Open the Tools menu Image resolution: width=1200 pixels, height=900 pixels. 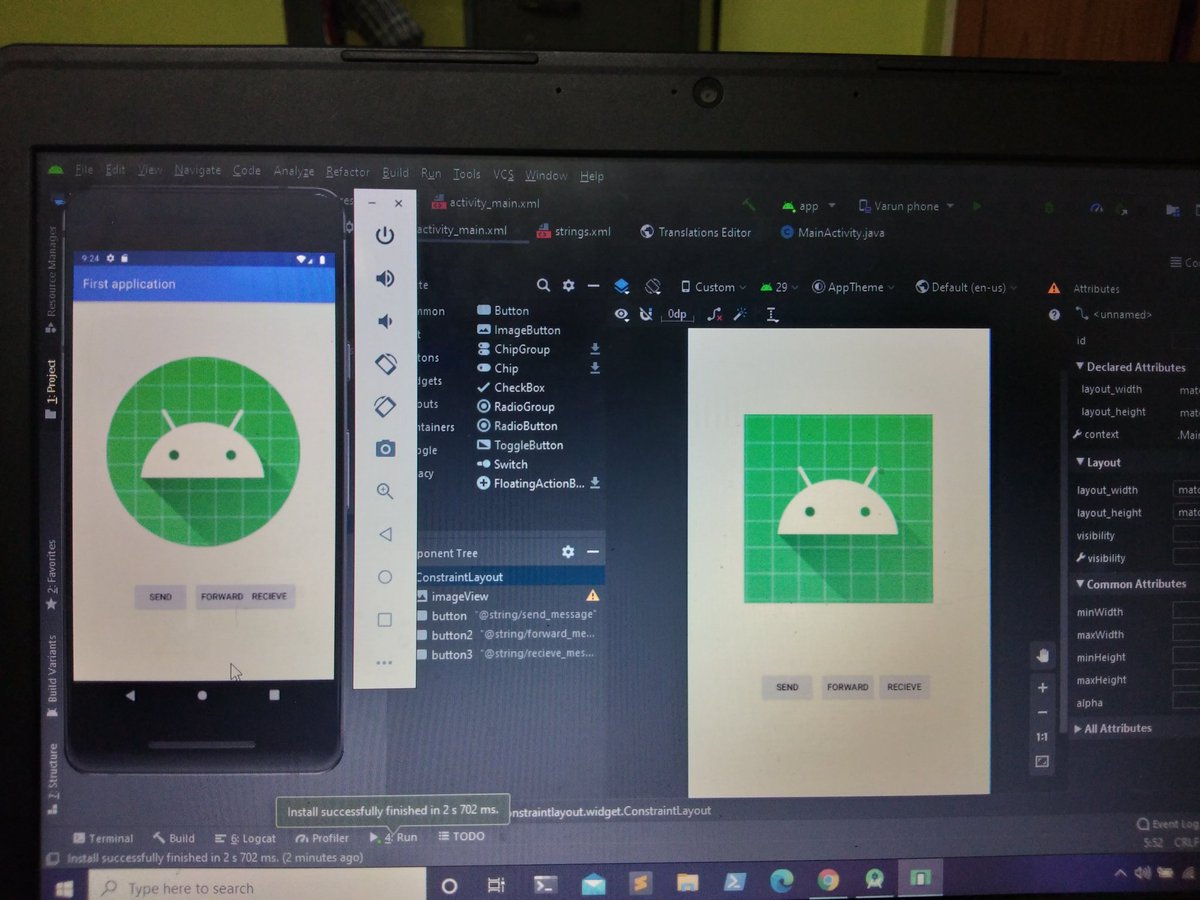(466, 174)
